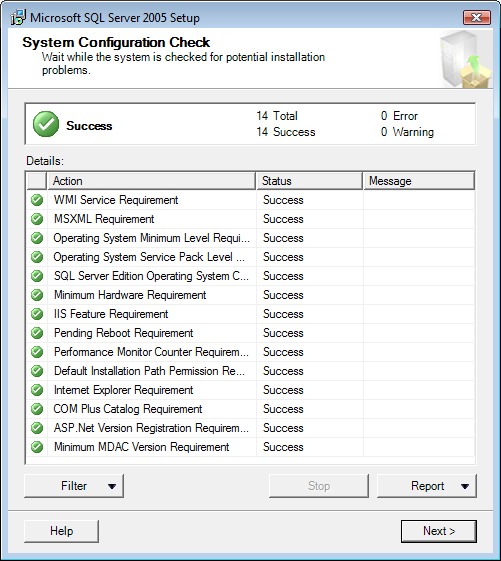Viewport: 501px width, 561px height.
Task: Click check icon for Internet Explorer Requirement
Action: coord(37,390)
